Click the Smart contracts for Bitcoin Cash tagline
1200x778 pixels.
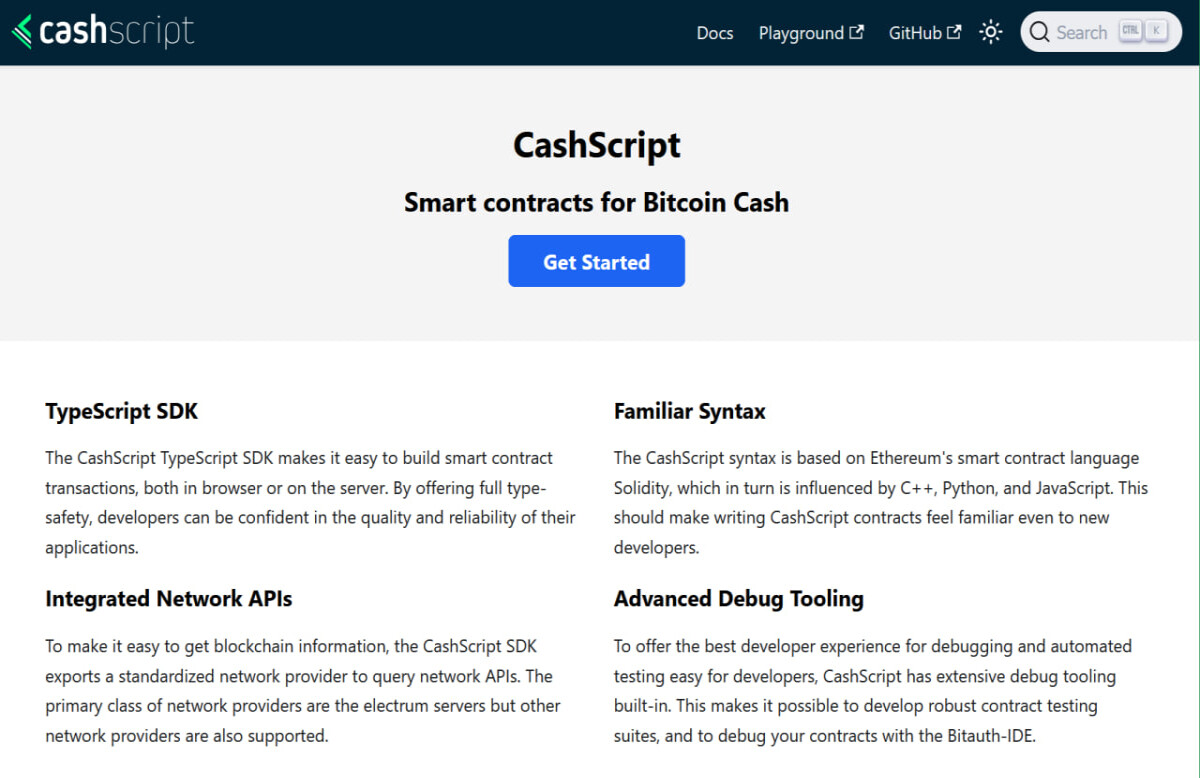[x=597, y=202]
